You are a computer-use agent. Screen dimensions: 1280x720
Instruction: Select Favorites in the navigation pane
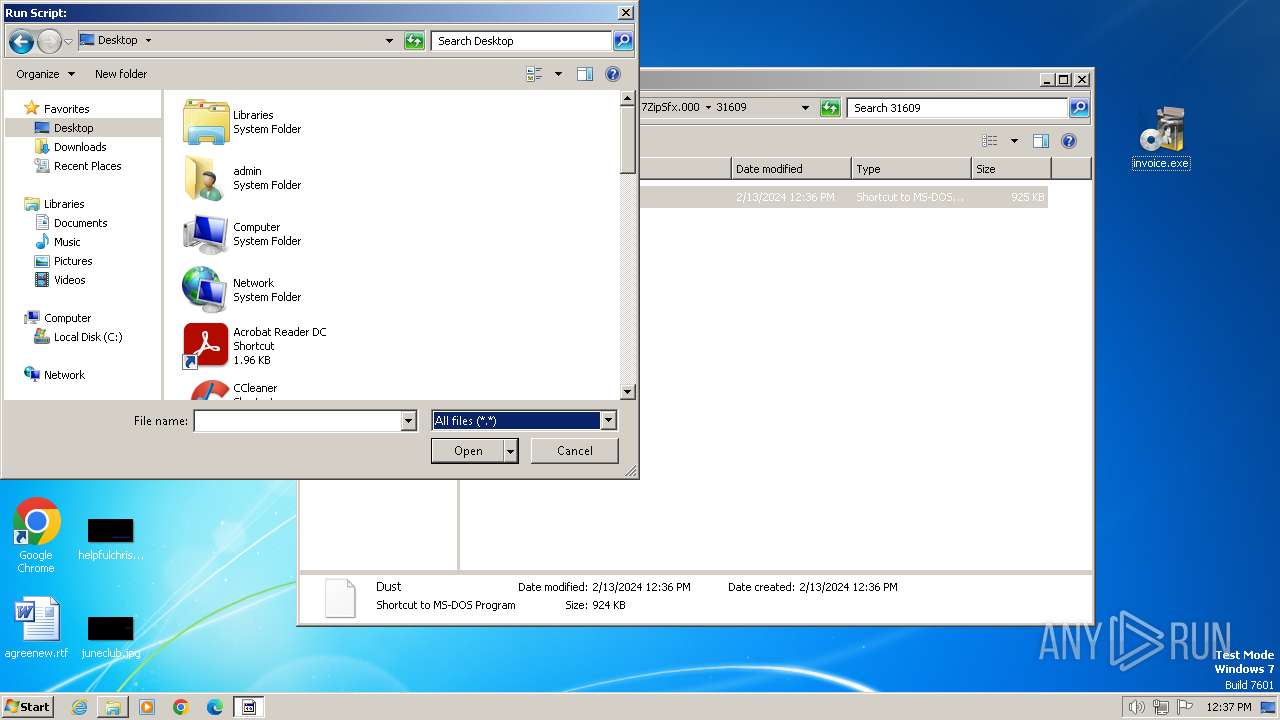66,109
